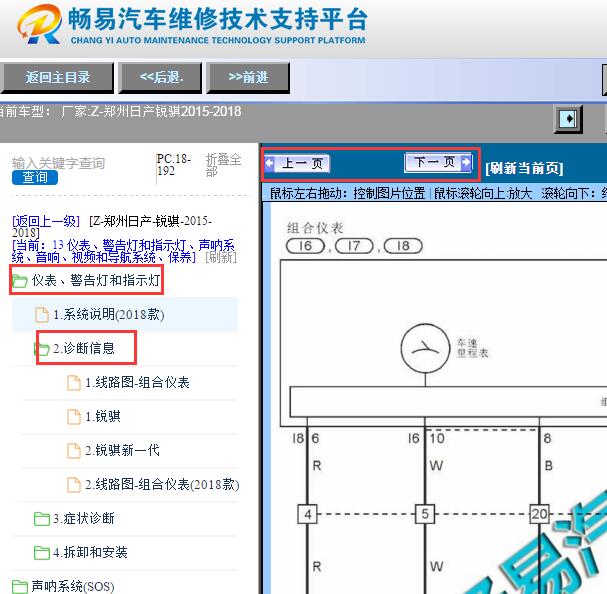The width and height of the screenshot is (607, 594).
Task: Expand the 4.拆卸和安装 folder
Action: click(x=90, y=553)
